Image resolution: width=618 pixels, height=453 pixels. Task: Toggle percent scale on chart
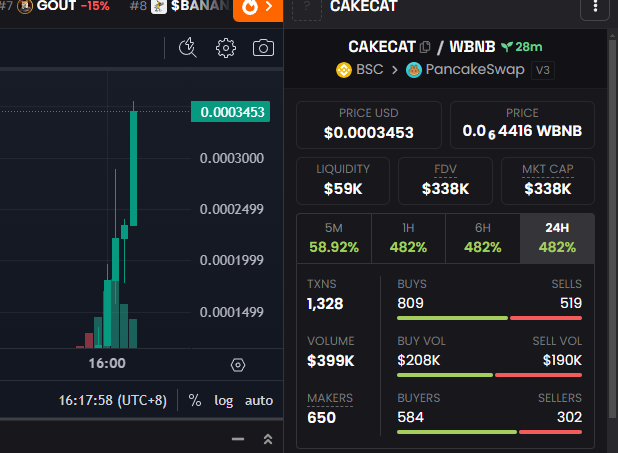(195, 401)
